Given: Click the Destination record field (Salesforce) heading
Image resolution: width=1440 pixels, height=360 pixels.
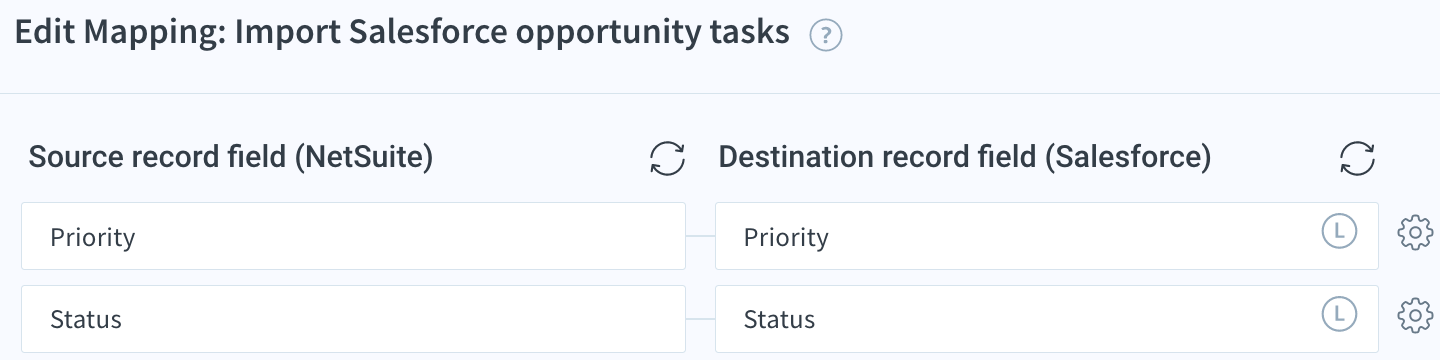Looking at the screenshot, I should [x=965, y=158].
